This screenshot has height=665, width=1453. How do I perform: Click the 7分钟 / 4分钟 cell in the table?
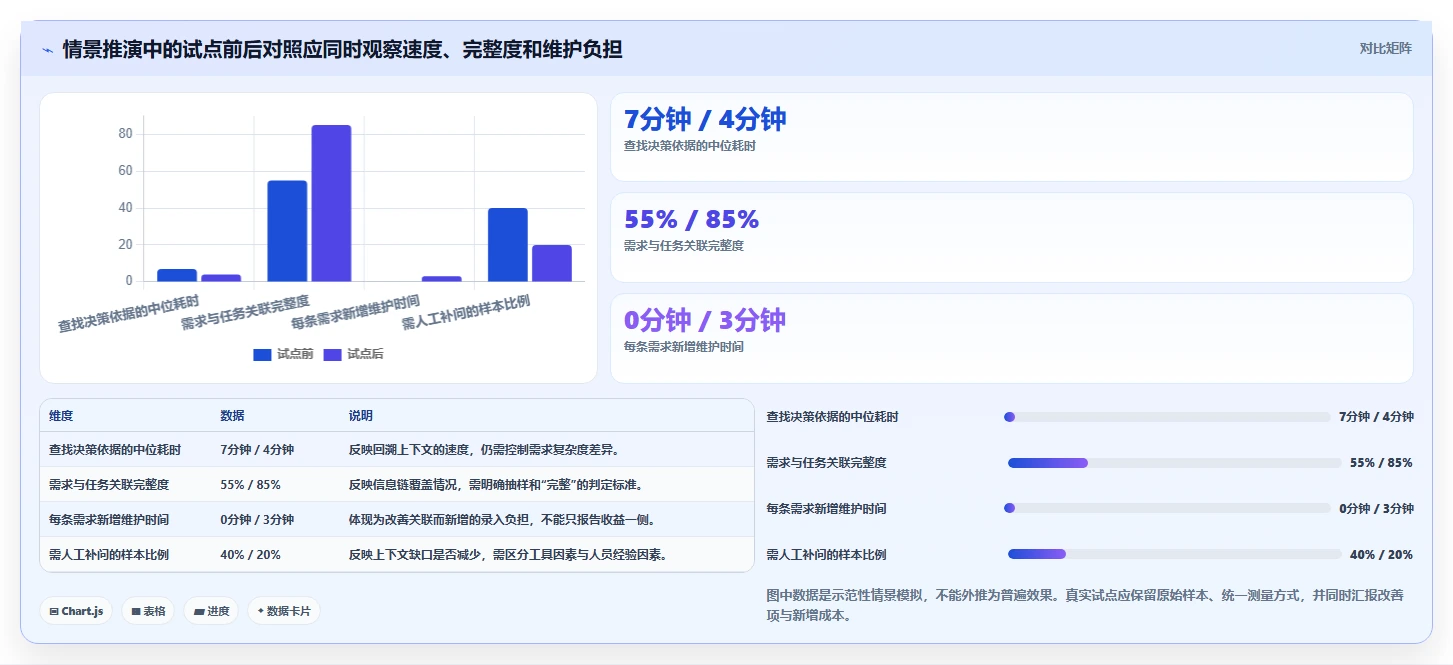[x=257, y=450]
